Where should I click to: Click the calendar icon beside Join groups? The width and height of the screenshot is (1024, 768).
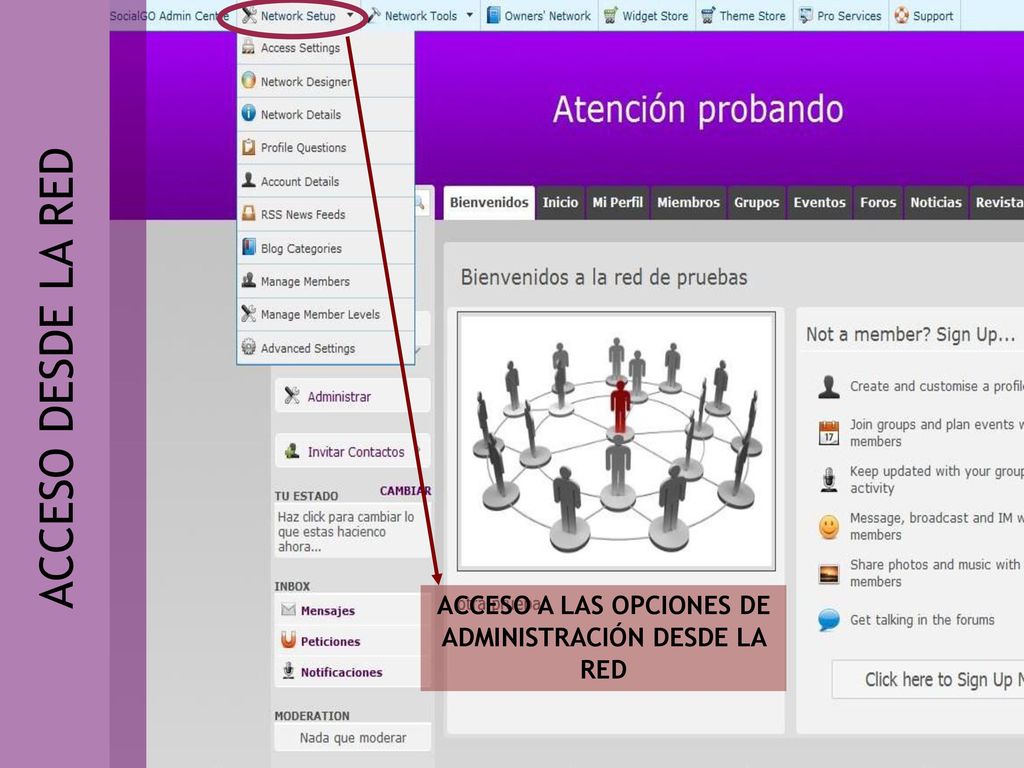point(829,433)
